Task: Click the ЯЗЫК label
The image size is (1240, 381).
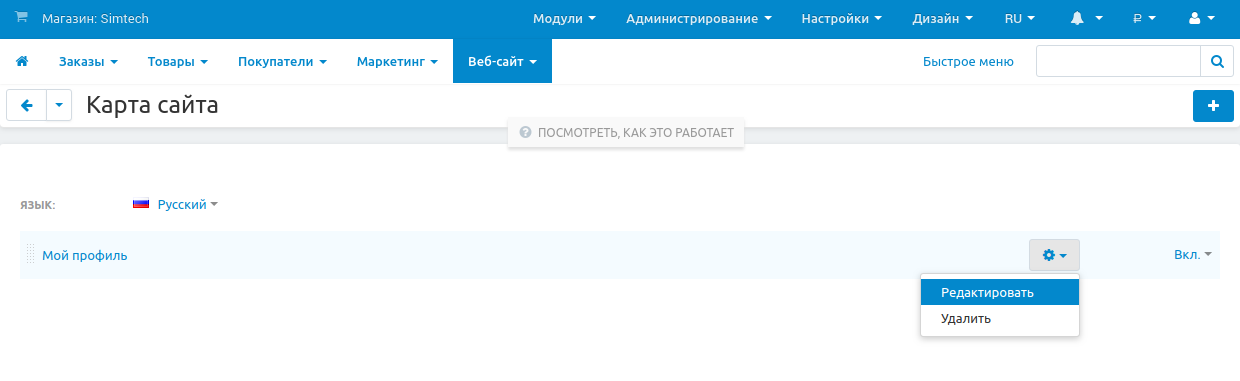Action: click(x=38, y=205)
